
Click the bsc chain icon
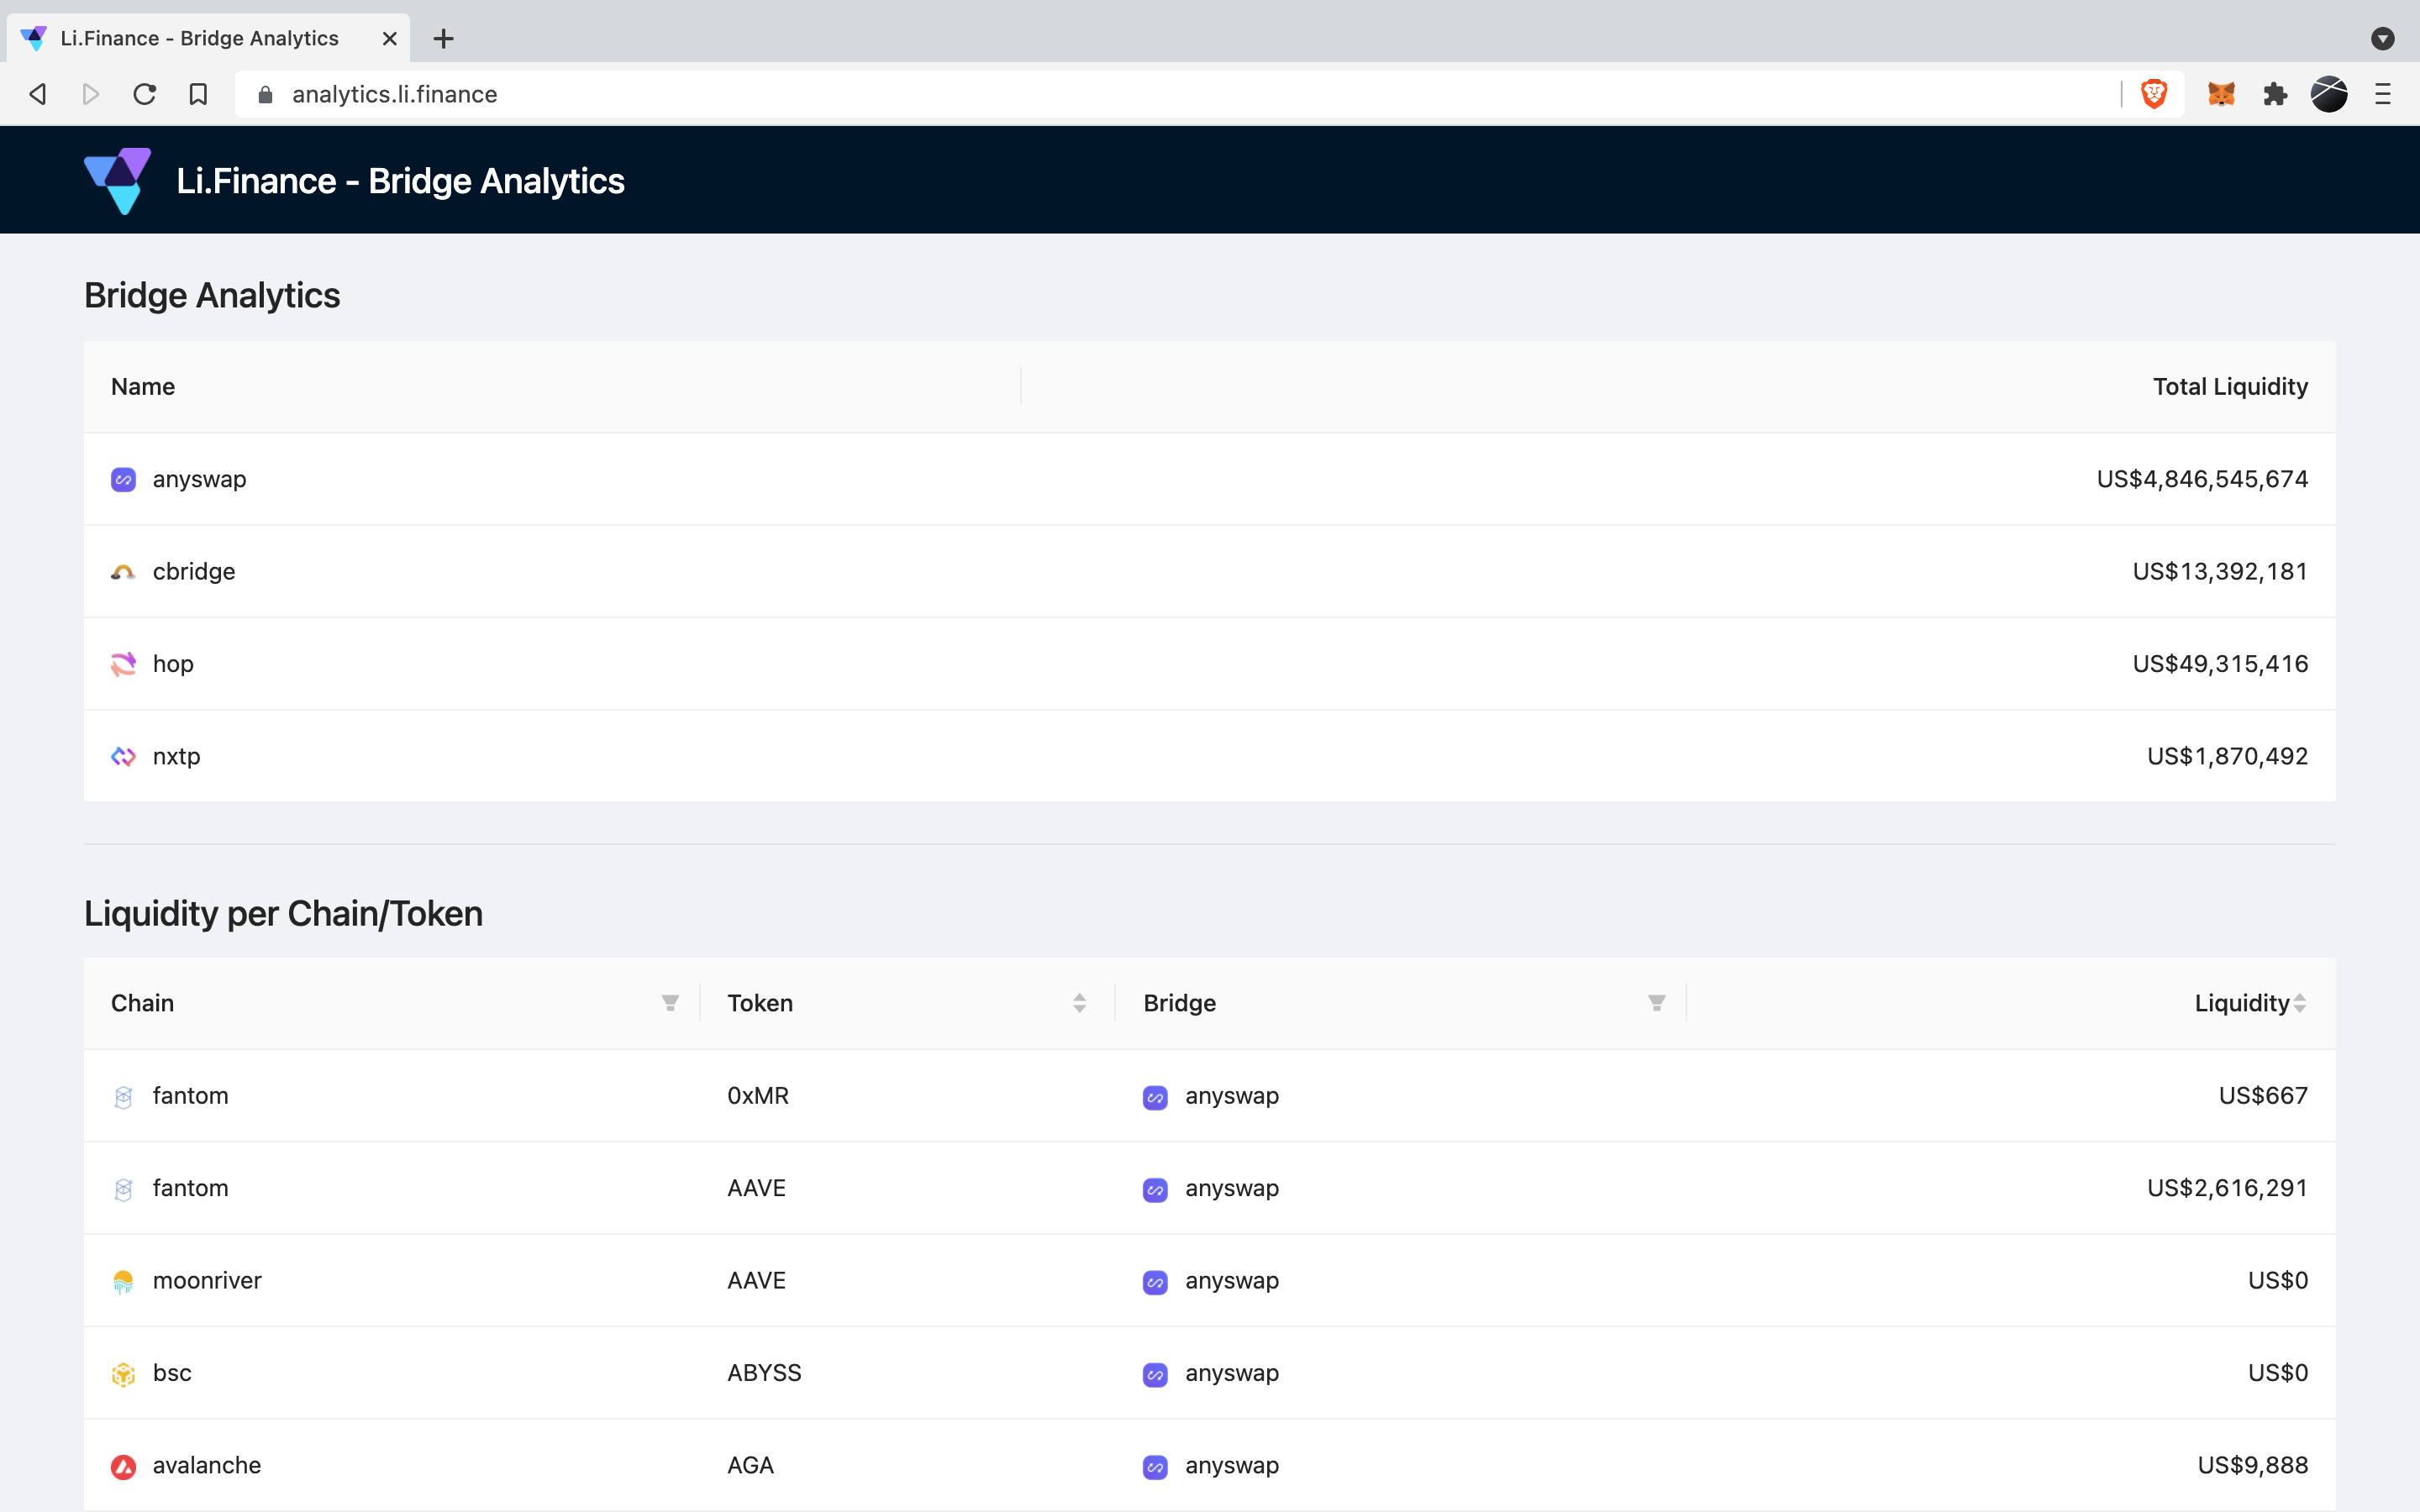123,1374
